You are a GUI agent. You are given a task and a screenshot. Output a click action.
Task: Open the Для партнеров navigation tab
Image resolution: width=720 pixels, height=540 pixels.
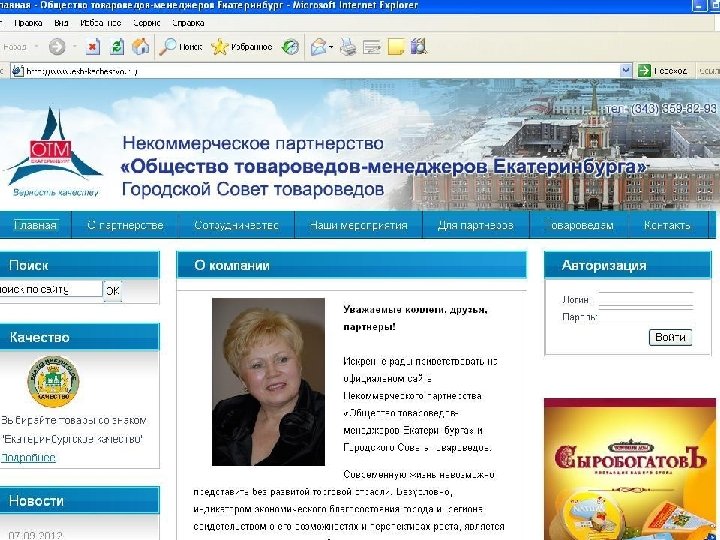coord(476,225)
